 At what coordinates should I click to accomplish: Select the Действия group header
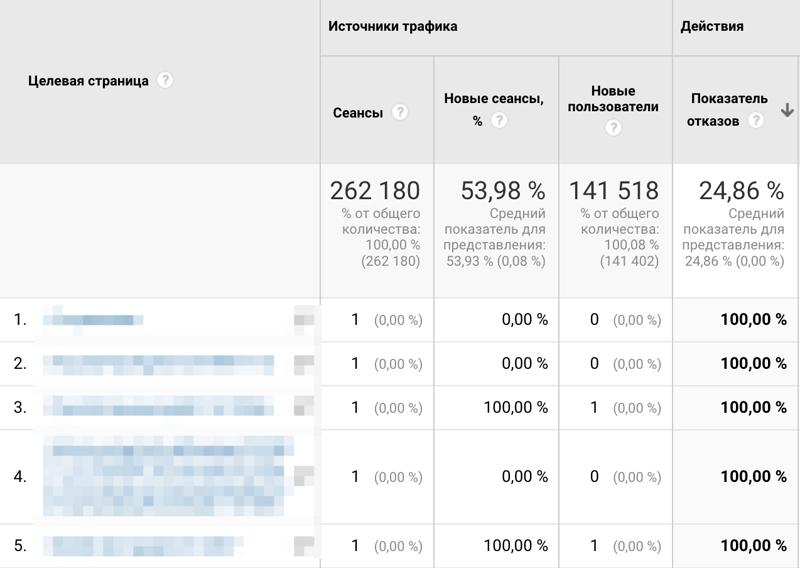(x=712, y=26)
